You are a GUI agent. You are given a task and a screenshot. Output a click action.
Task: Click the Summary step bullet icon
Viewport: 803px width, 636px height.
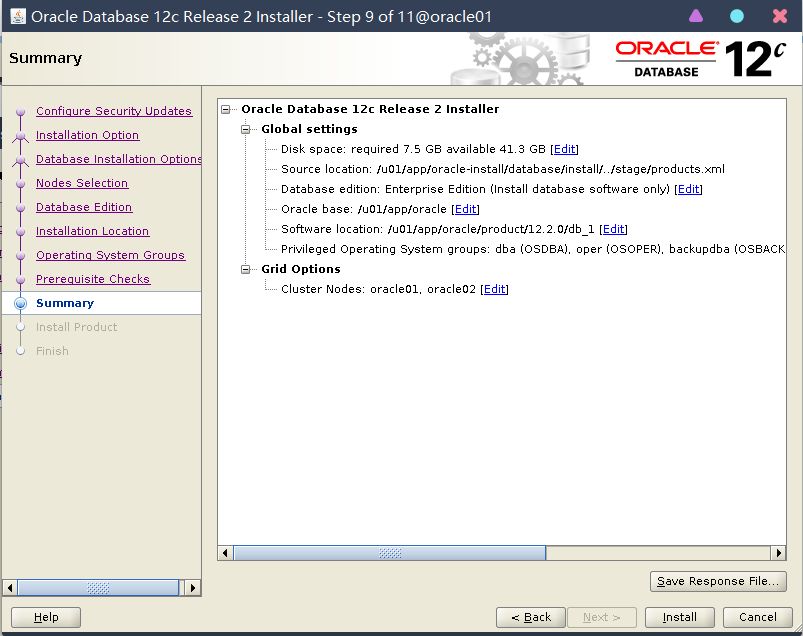tap(20, 303)
